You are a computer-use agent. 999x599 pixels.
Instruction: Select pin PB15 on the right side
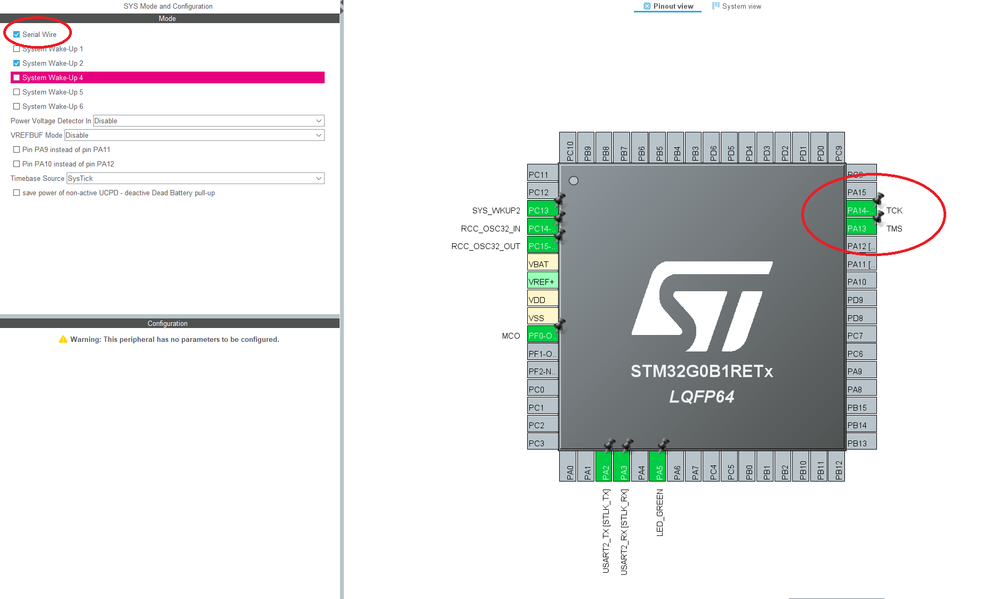(x=861, y=407)
